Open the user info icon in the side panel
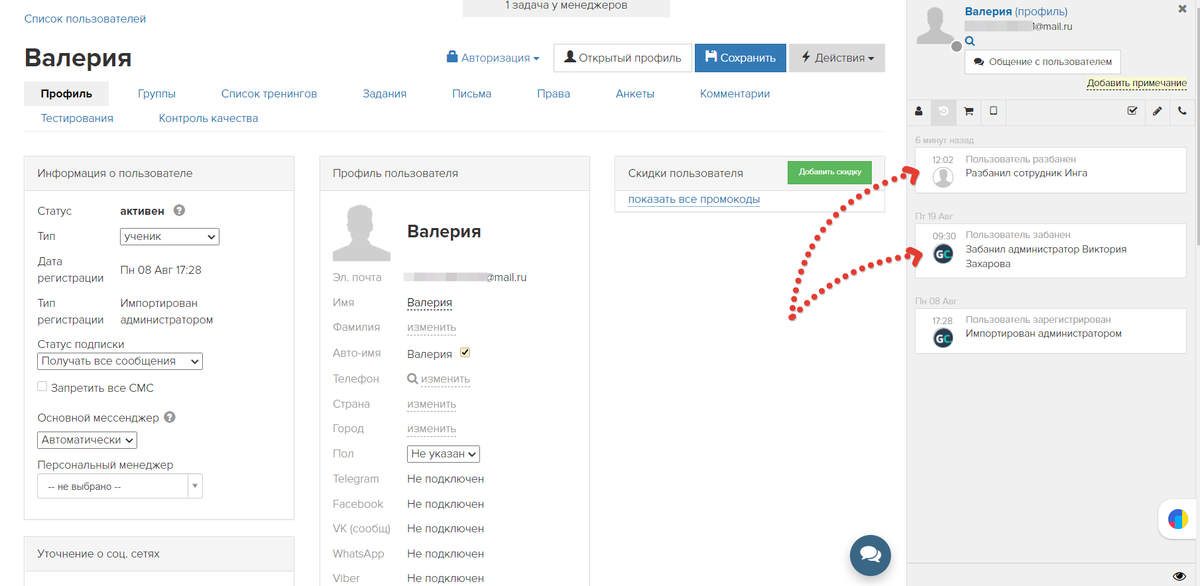 tap(919, 111)
